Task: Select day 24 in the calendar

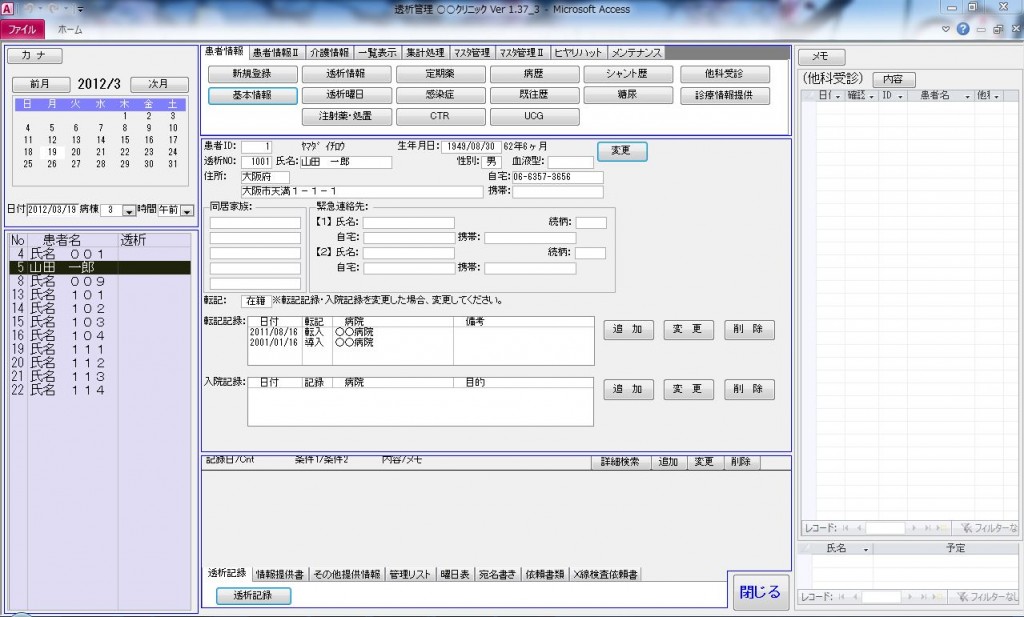Action: 172,152
